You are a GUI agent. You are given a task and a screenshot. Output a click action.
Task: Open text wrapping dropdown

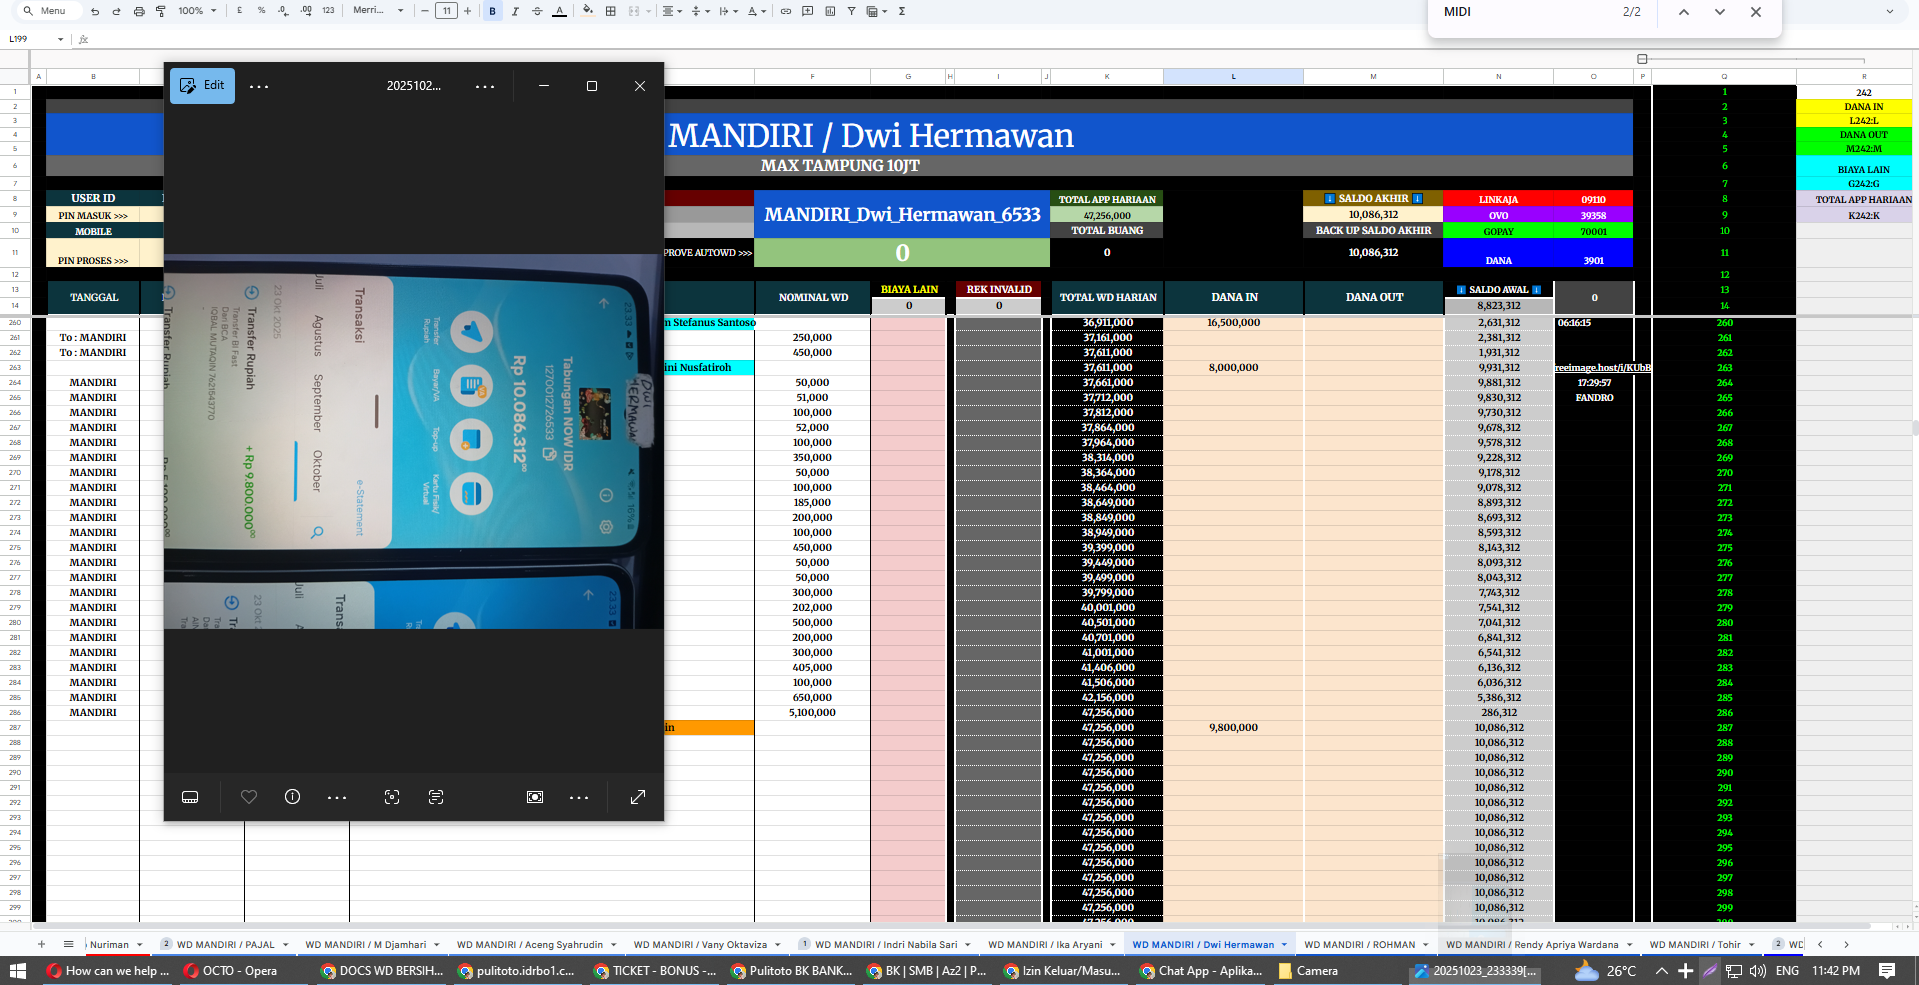tap(729, 11)
